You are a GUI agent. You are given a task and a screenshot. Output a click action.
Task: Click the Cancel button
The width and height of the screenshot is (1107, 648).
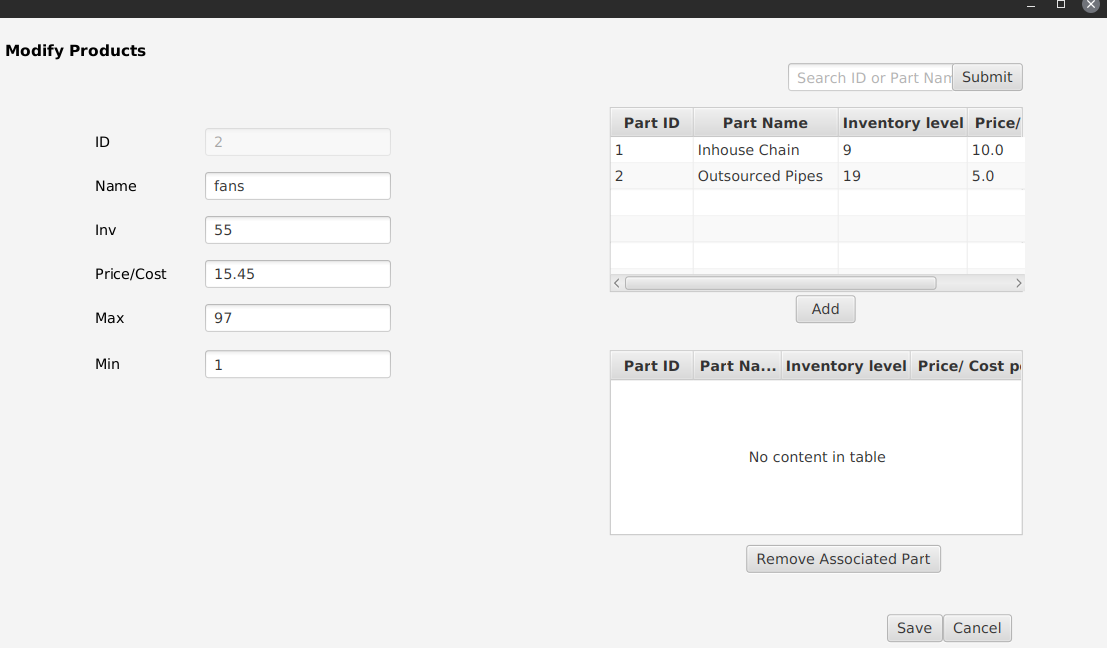977,627
